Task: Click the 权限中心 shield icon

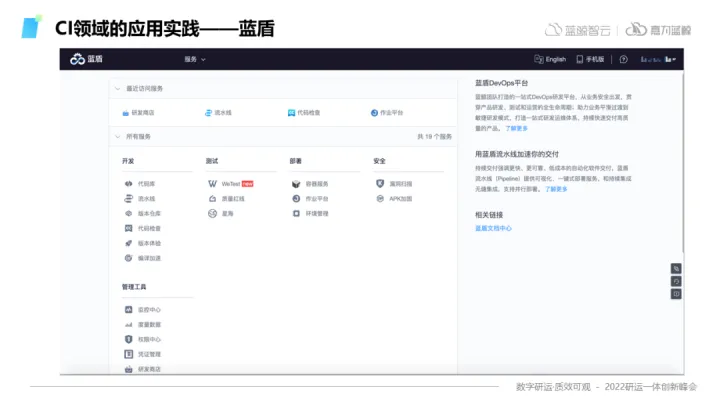Action: pos(129,339)
